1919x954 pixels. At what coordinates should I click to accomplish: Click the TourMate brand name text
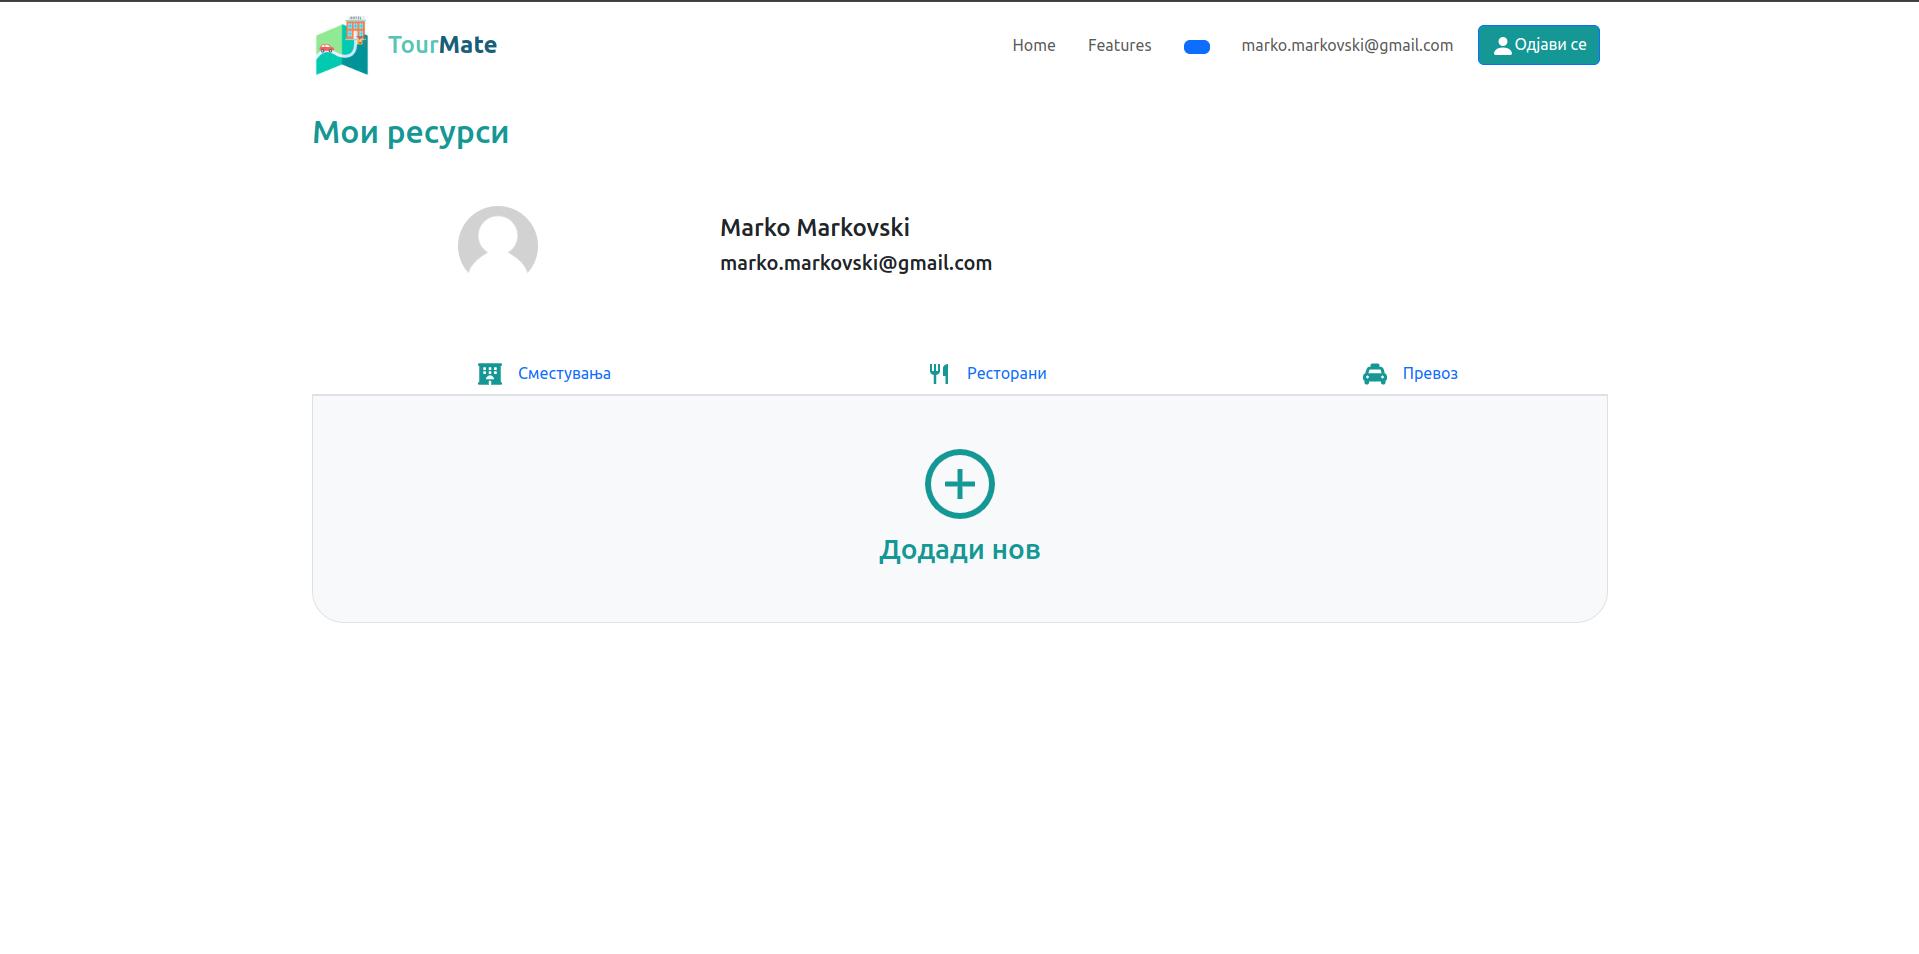point(442,45)
